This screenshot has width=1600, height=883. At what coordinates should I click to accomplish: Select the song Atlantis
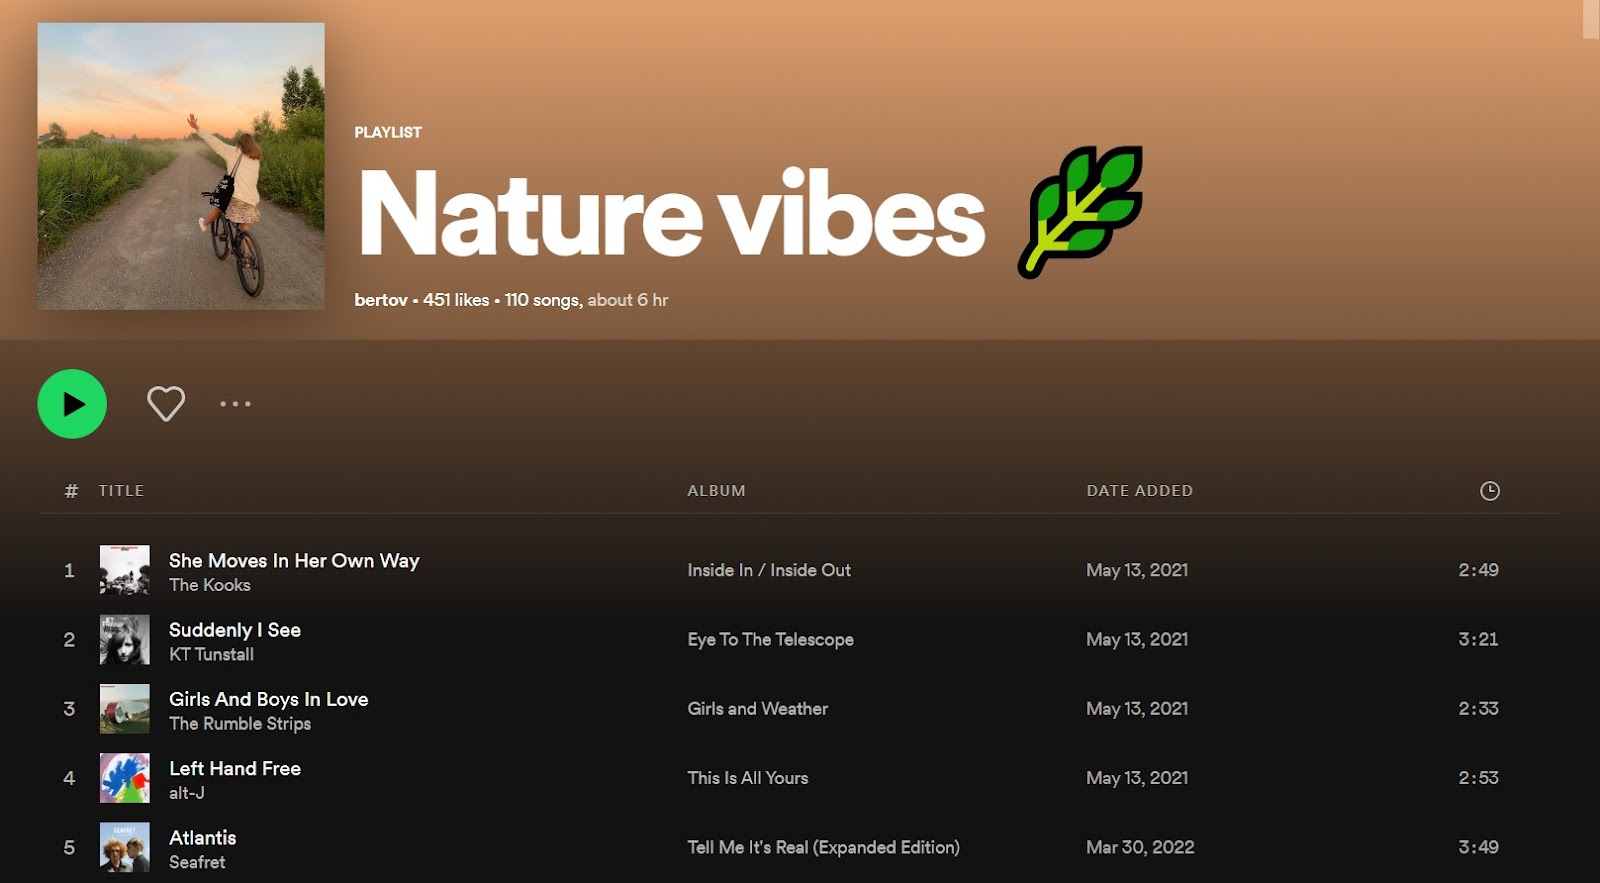[x=203, y=837]
